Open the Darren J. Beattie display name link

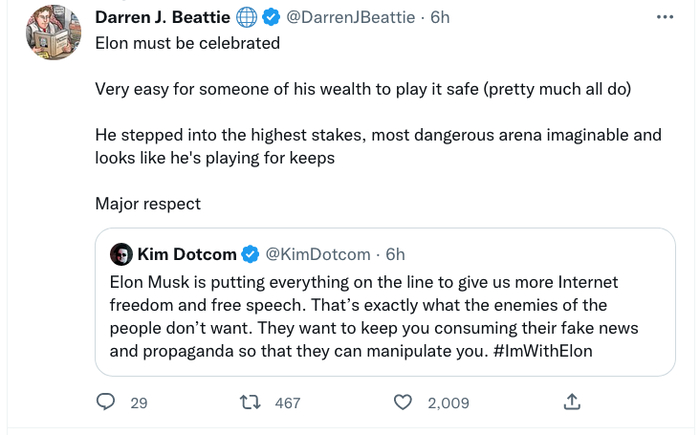pyautogui.click(x=164, y=18)
